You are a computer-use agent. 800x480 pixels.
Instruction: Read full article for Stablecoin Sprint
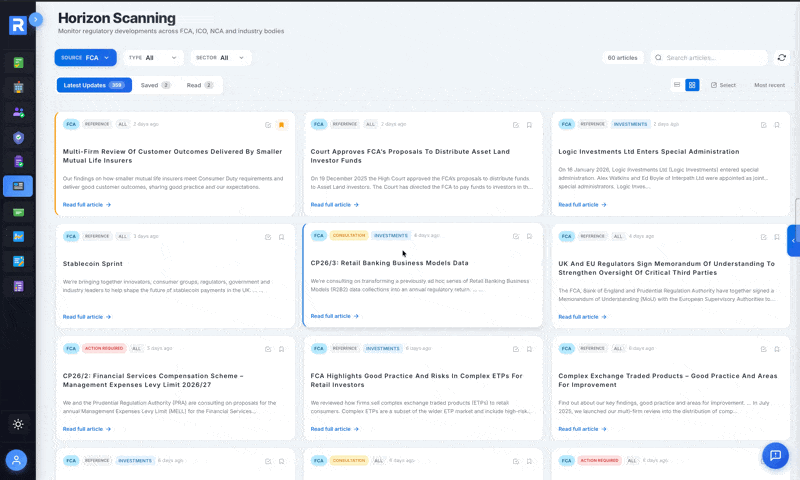click(87, 317)
